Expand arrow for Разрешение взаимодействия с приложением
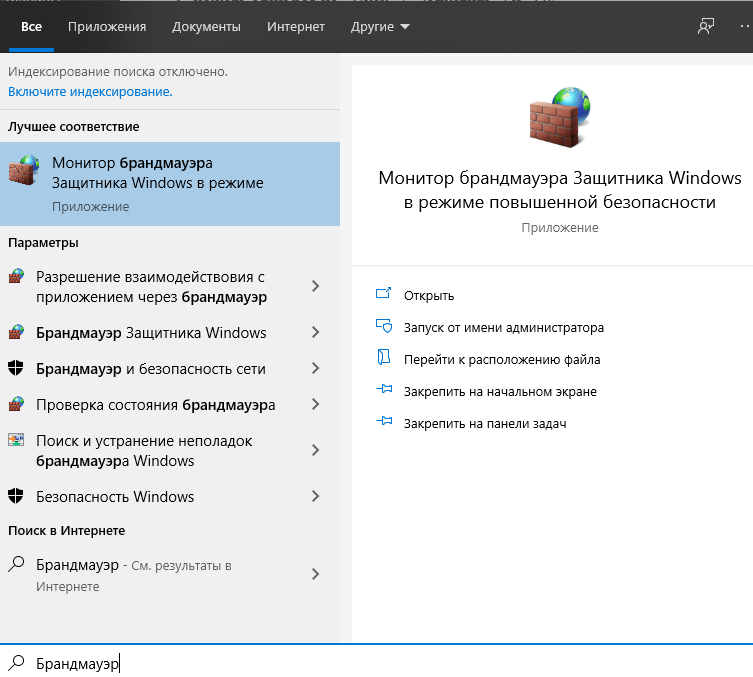 pos(315,286)
